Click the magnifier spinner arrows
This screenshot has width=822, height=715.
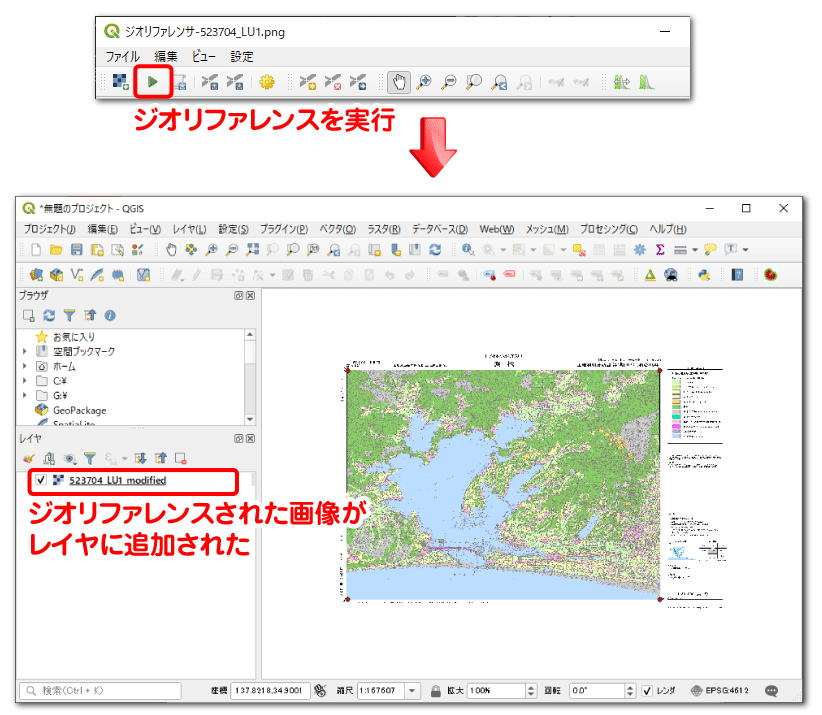click(x=531, y=691)
